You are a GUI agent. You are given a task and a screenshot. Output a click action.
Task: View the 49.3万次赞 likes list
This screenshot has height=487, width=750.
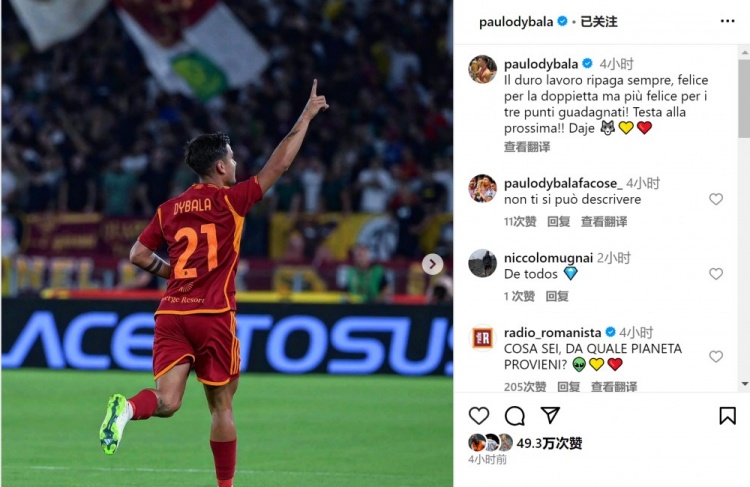tap(549, 443)
